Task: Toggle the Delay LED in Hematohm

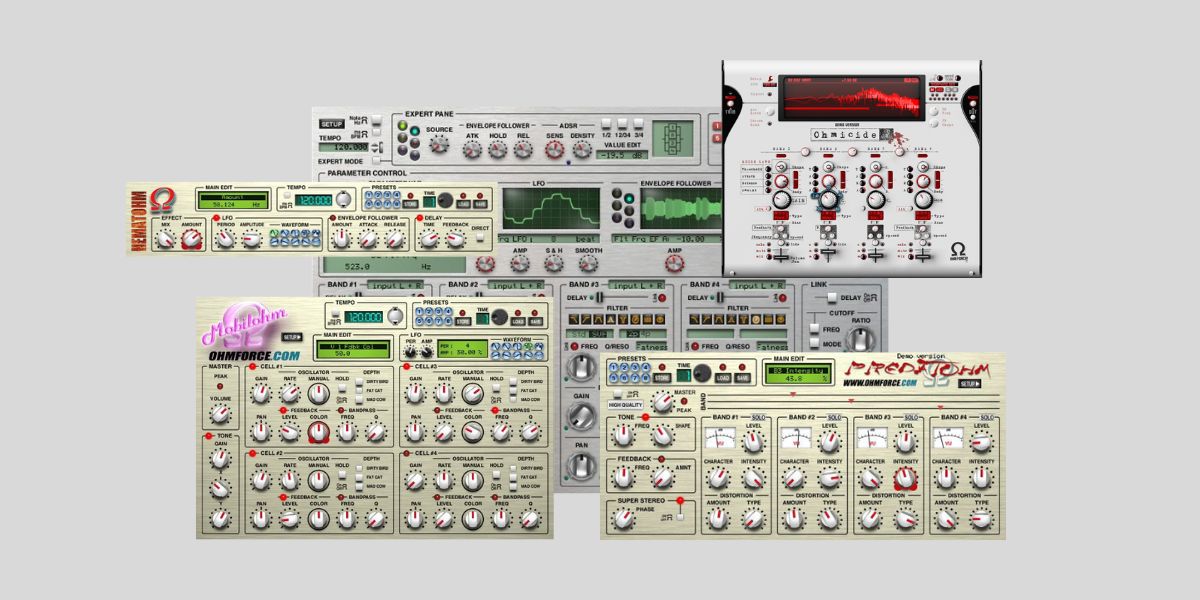Action: point(418,217)
